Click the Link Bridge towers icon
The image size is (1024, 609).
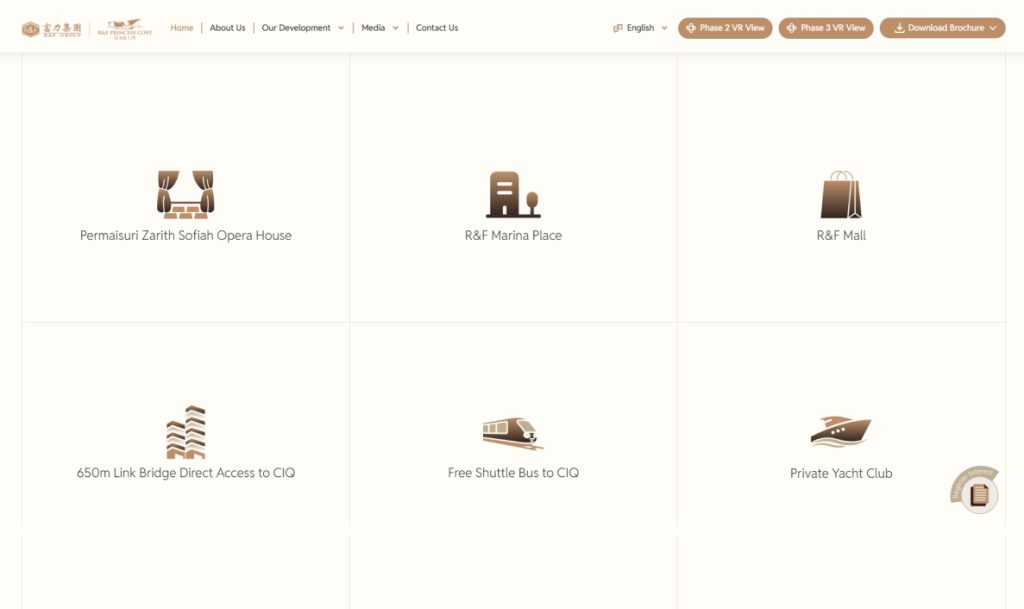point(186,432)
